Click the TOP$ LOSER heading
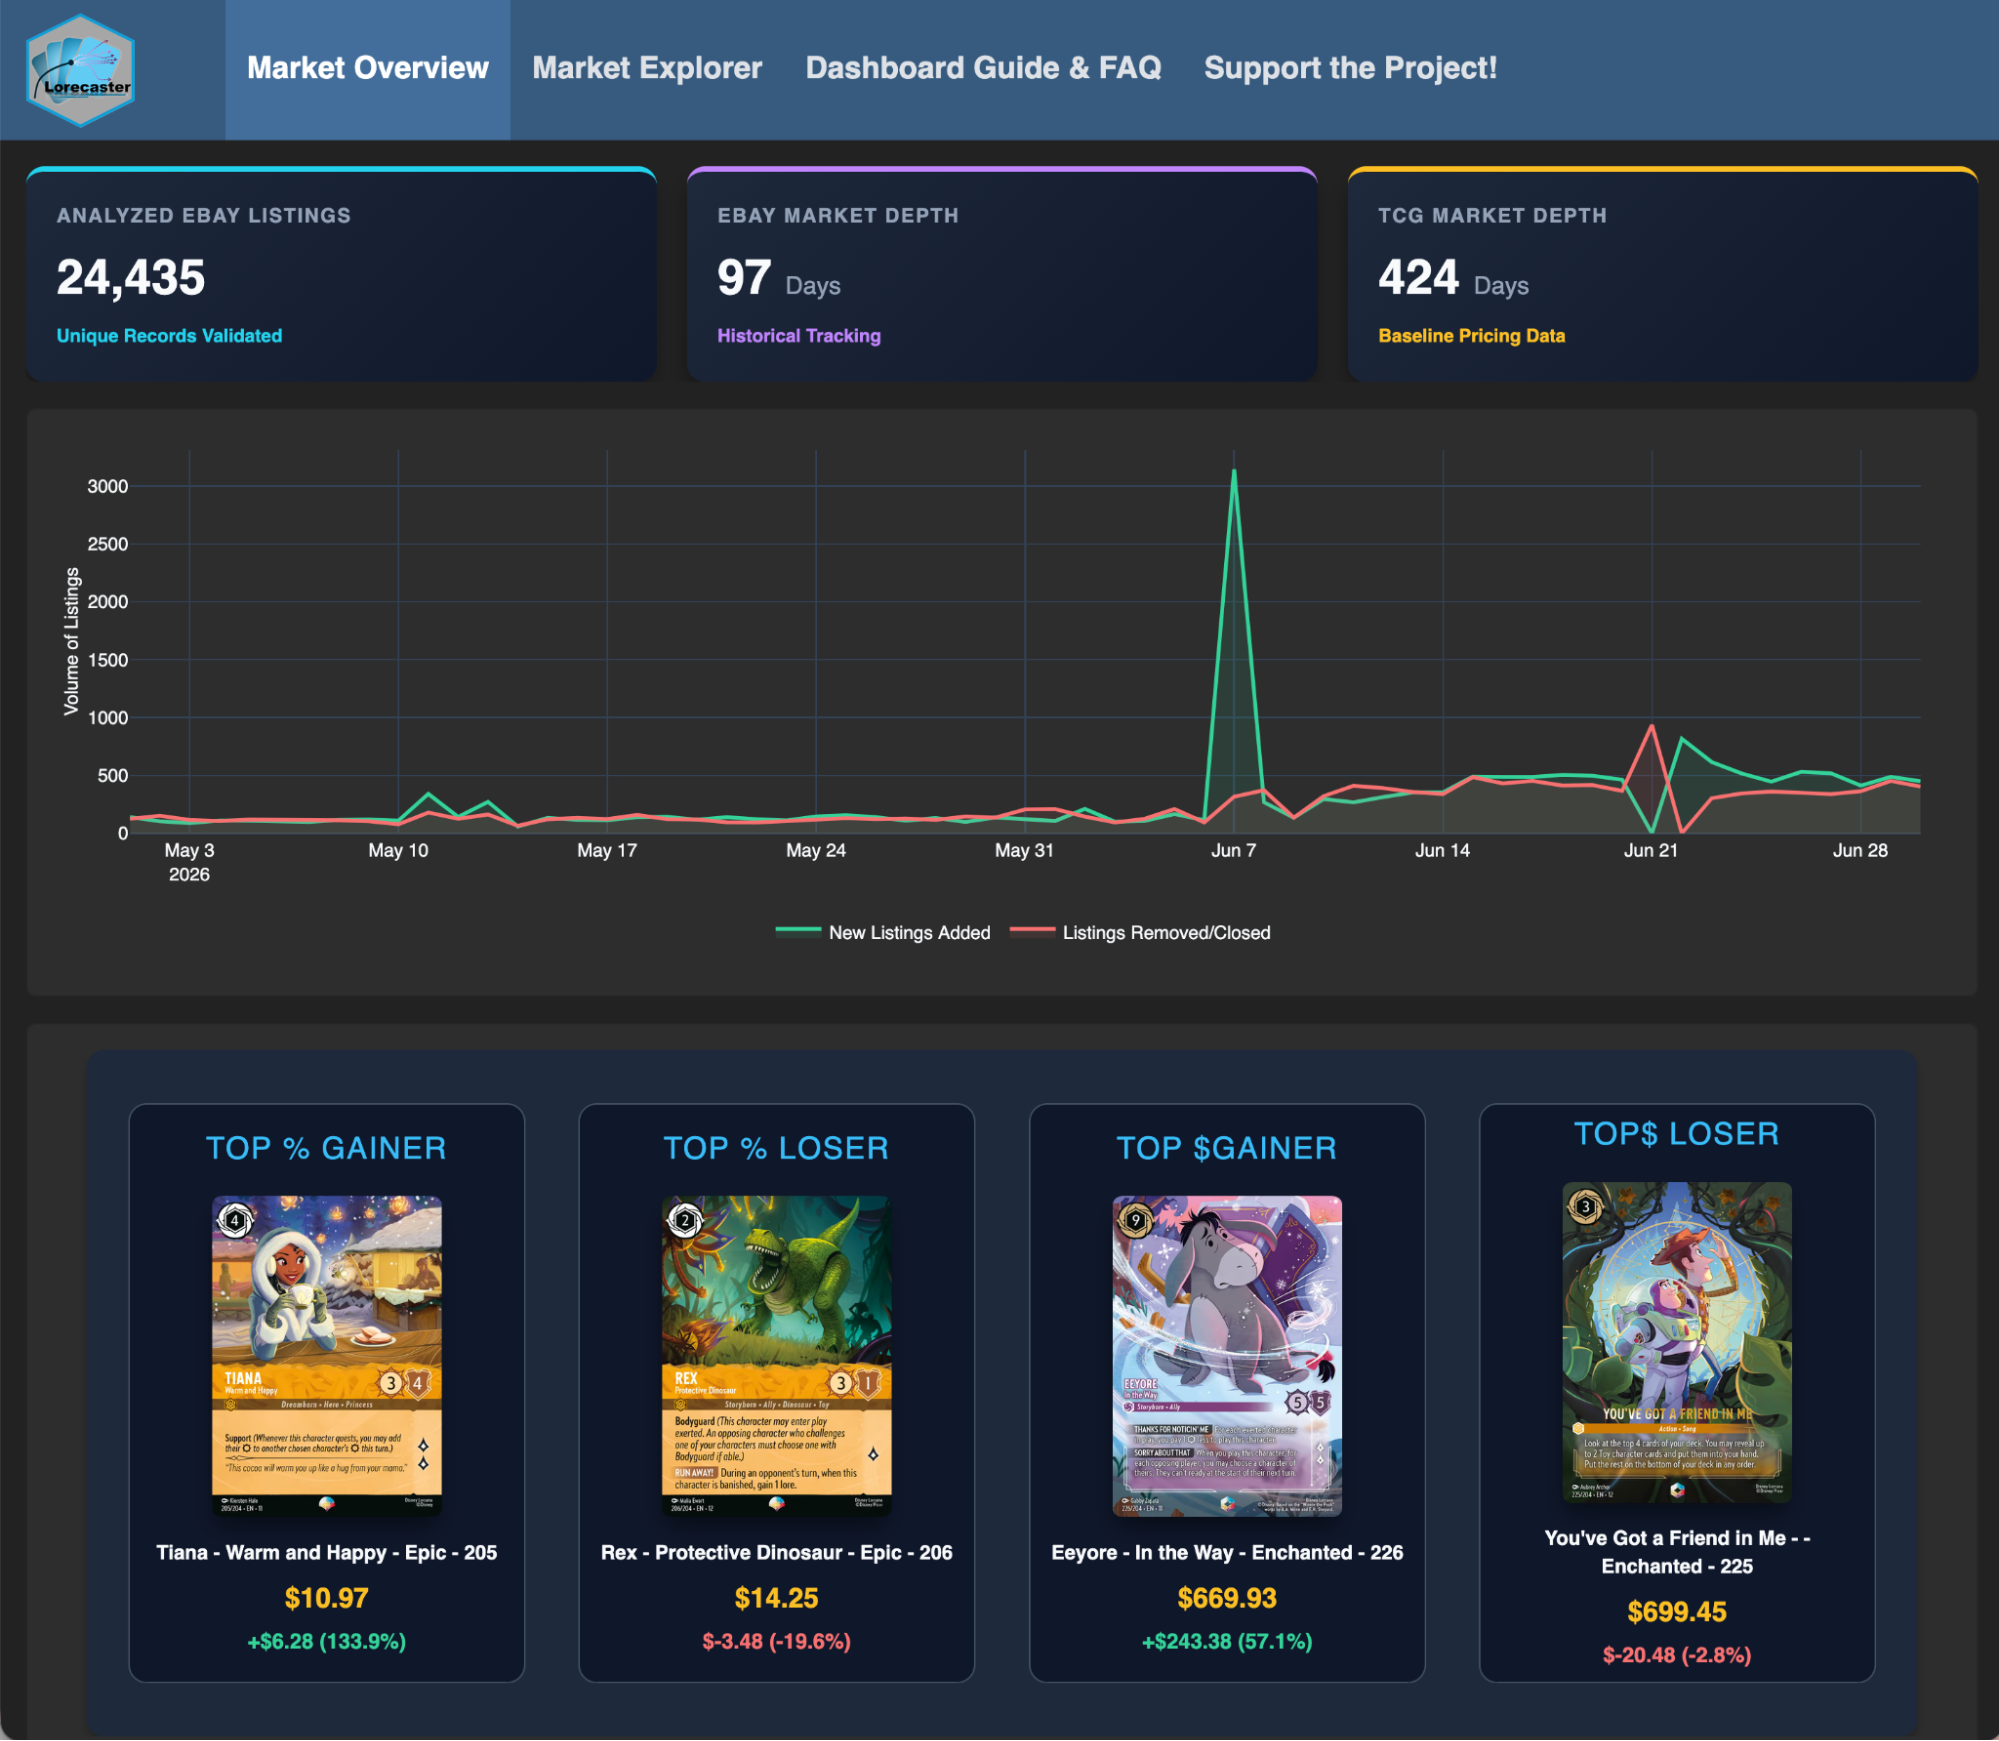The width and height of the screenshot is (1999, 1741). point(1677,1134)
